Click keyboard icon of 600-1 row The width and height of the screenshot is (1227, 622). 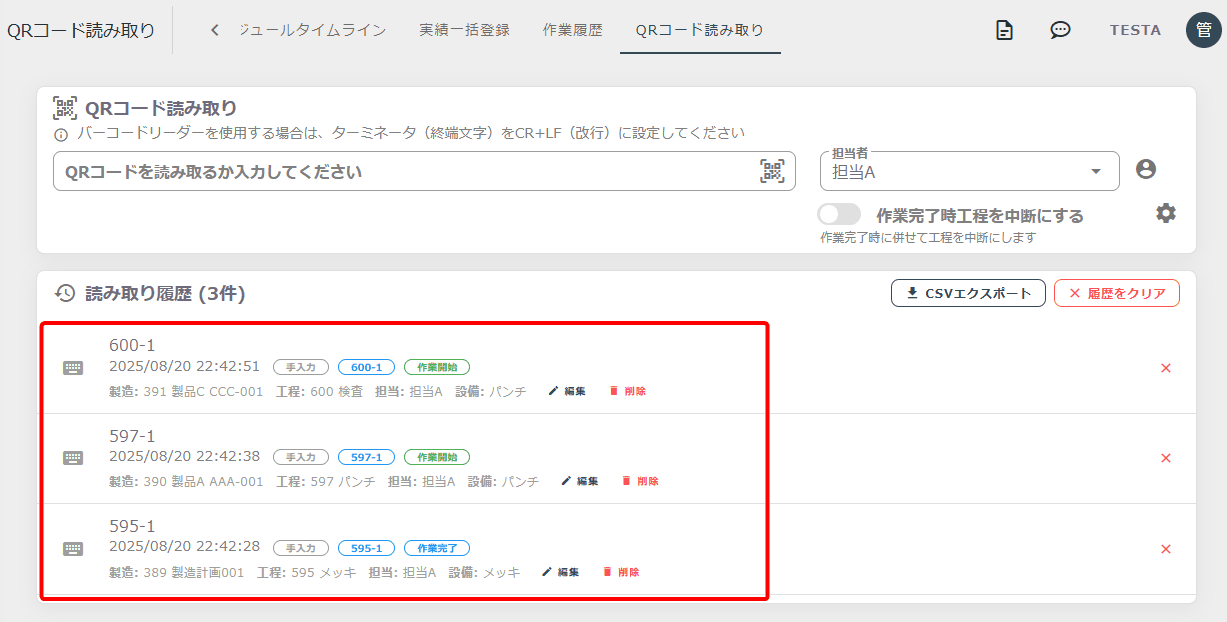73,368
